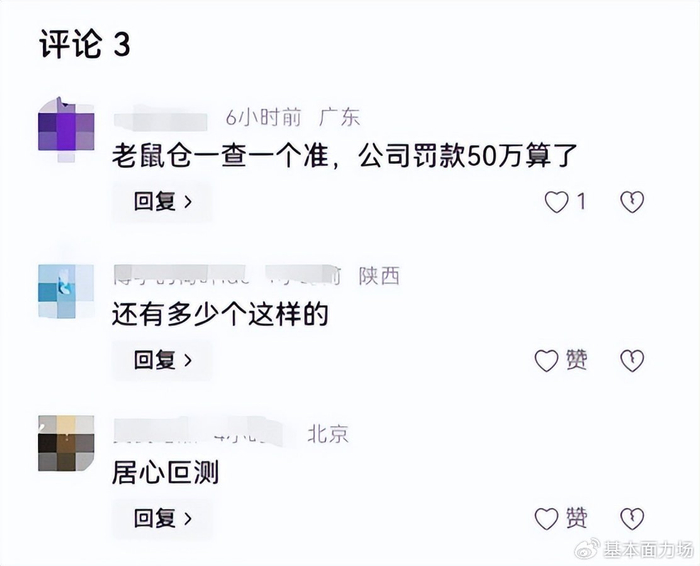Select the 评论 3 comments header

click(85, 44)
